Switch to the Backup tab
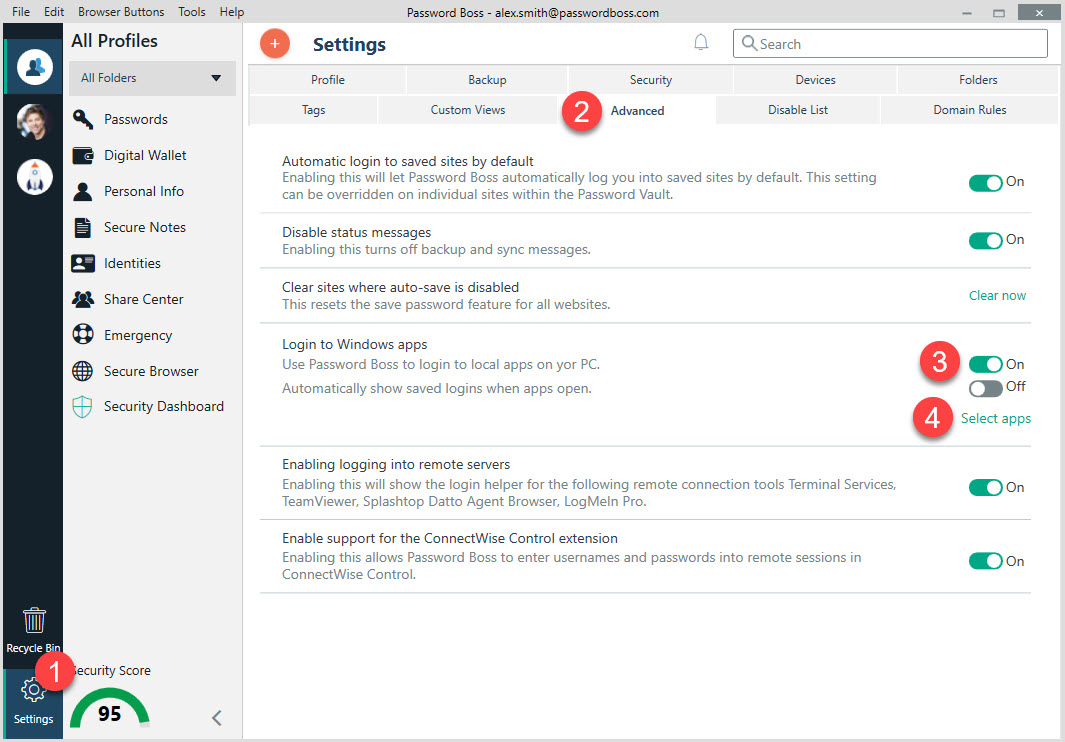Screen dimensions: 1065x742 [487, 80]
